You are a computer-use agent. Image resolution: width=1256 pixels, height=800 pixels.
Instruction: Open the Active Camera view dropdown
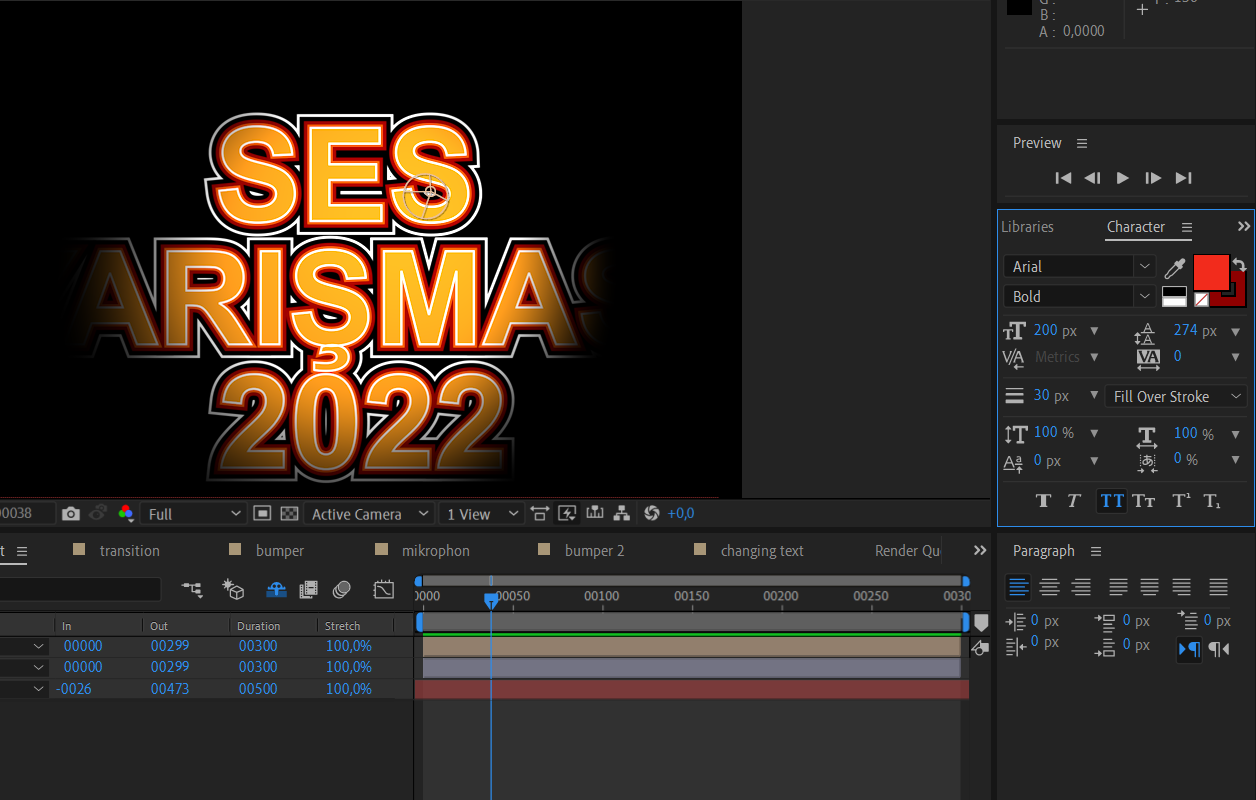[368, 514]
